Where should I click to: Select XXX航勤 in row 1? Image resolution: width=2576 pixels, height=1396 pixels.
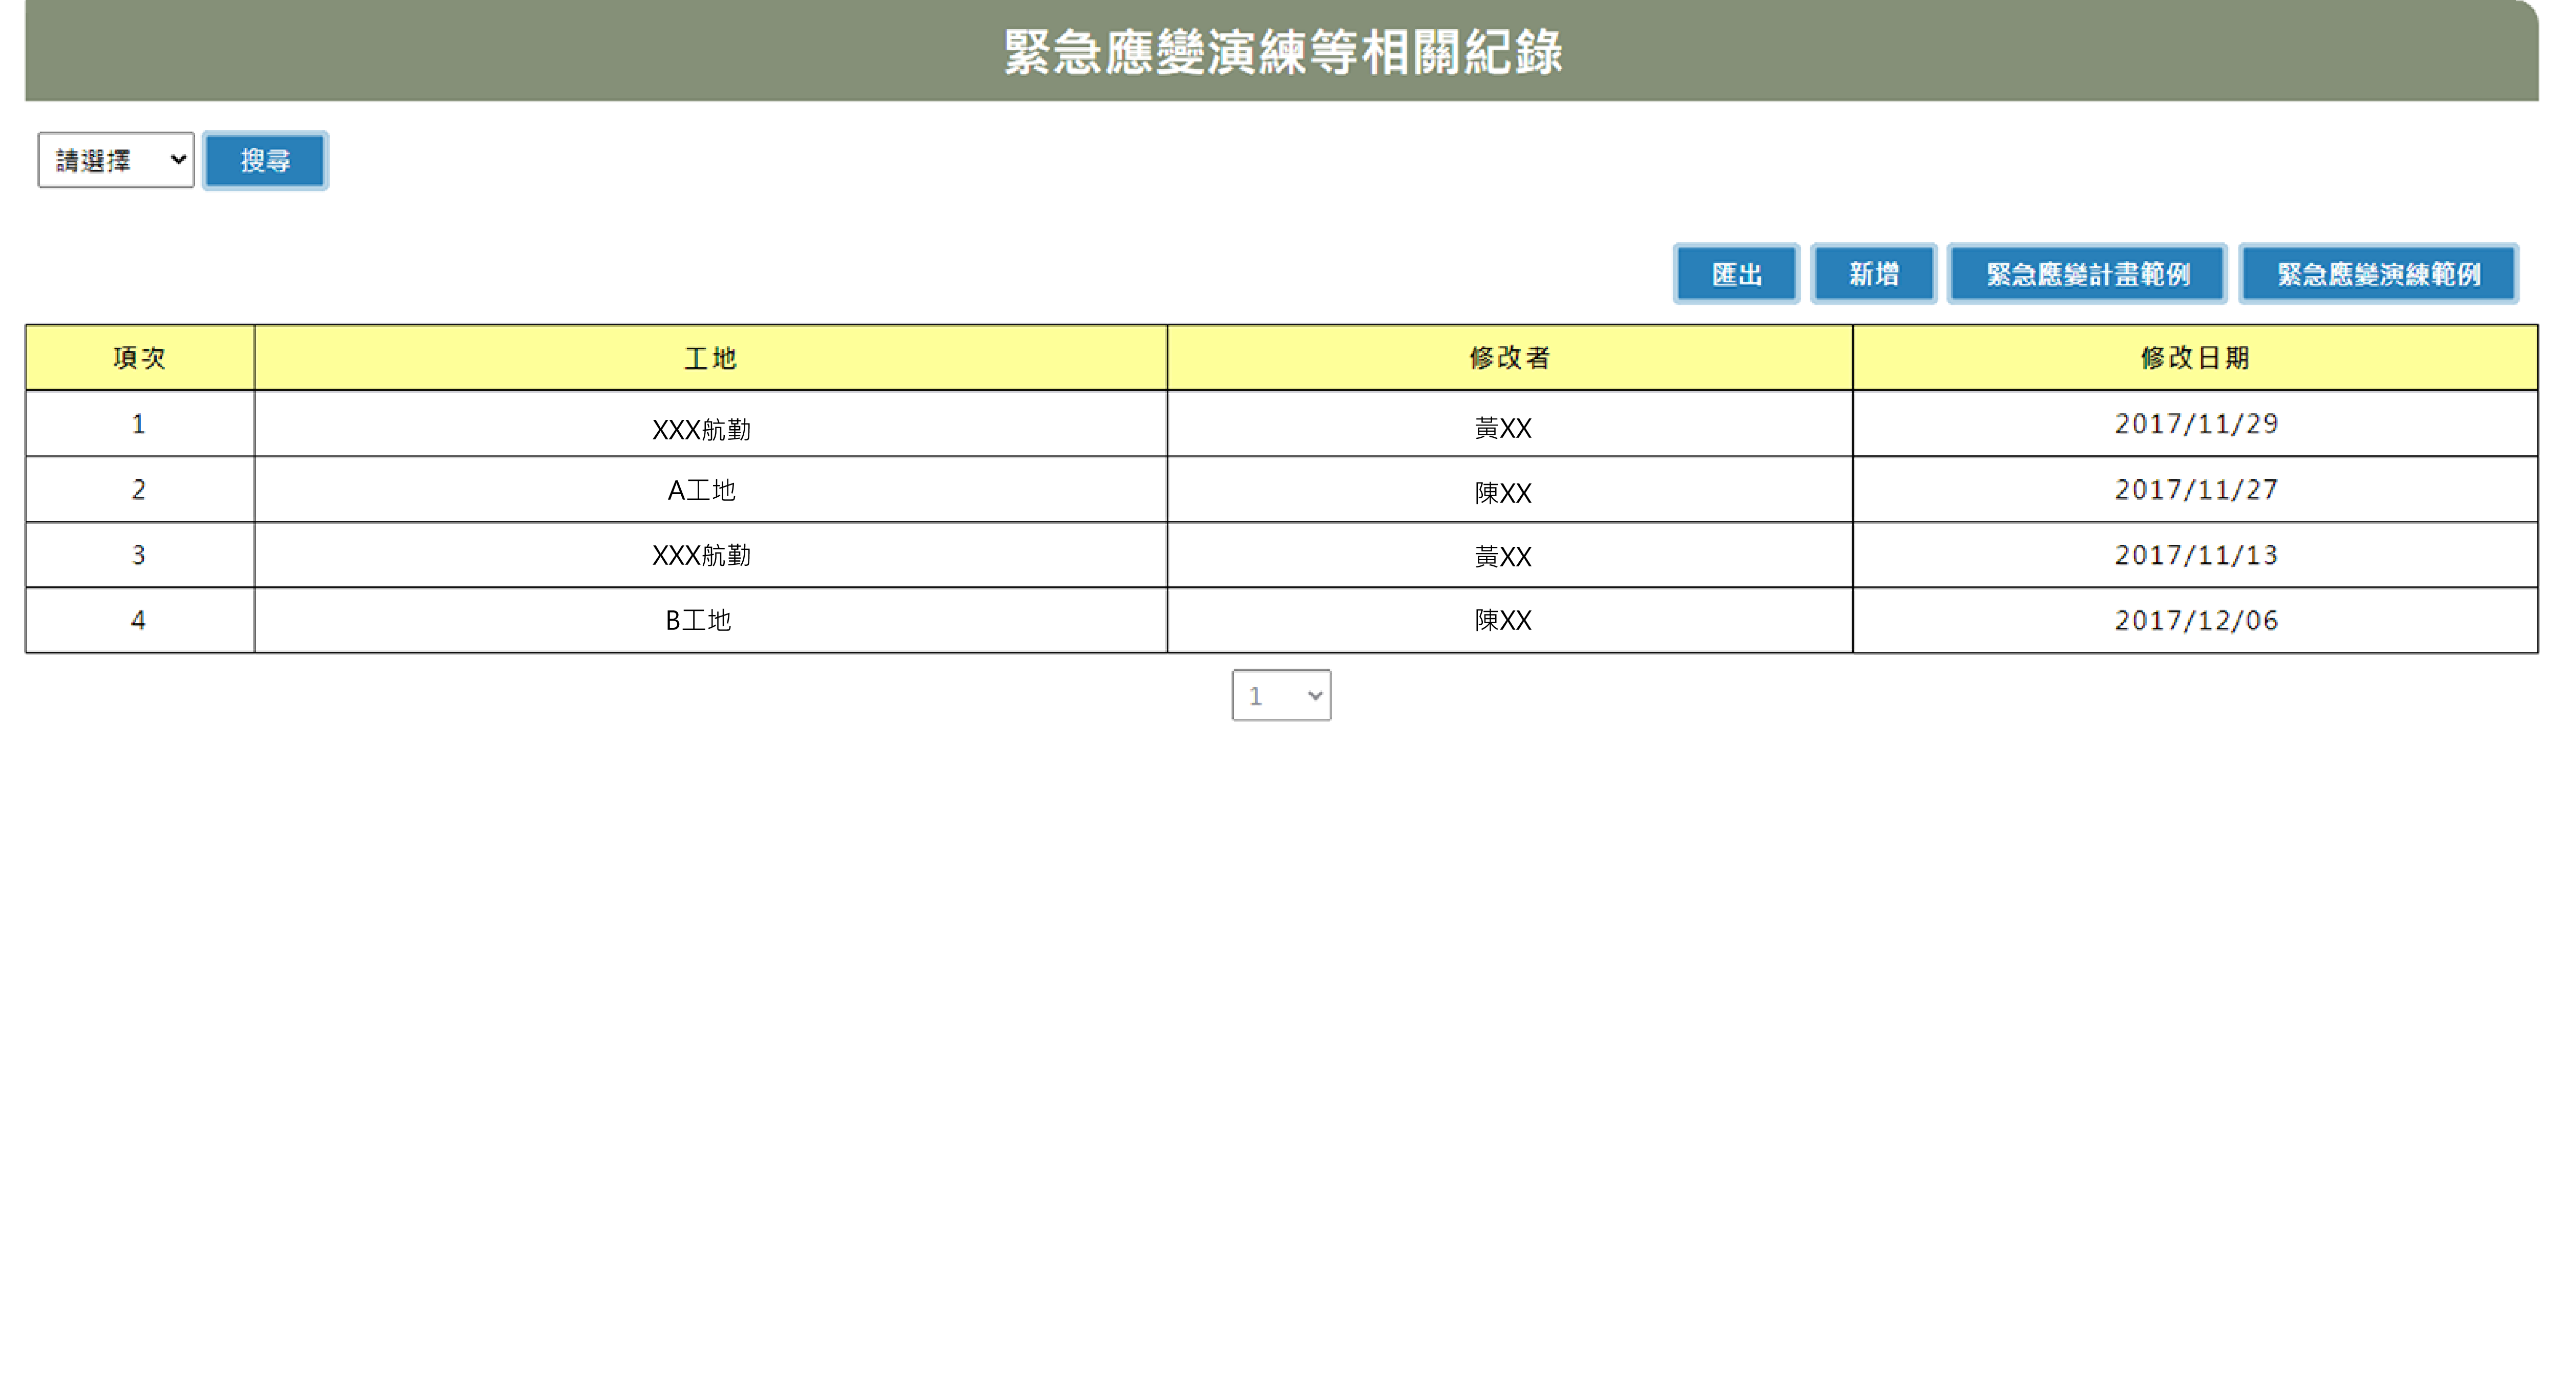click(x=701, y=430)
